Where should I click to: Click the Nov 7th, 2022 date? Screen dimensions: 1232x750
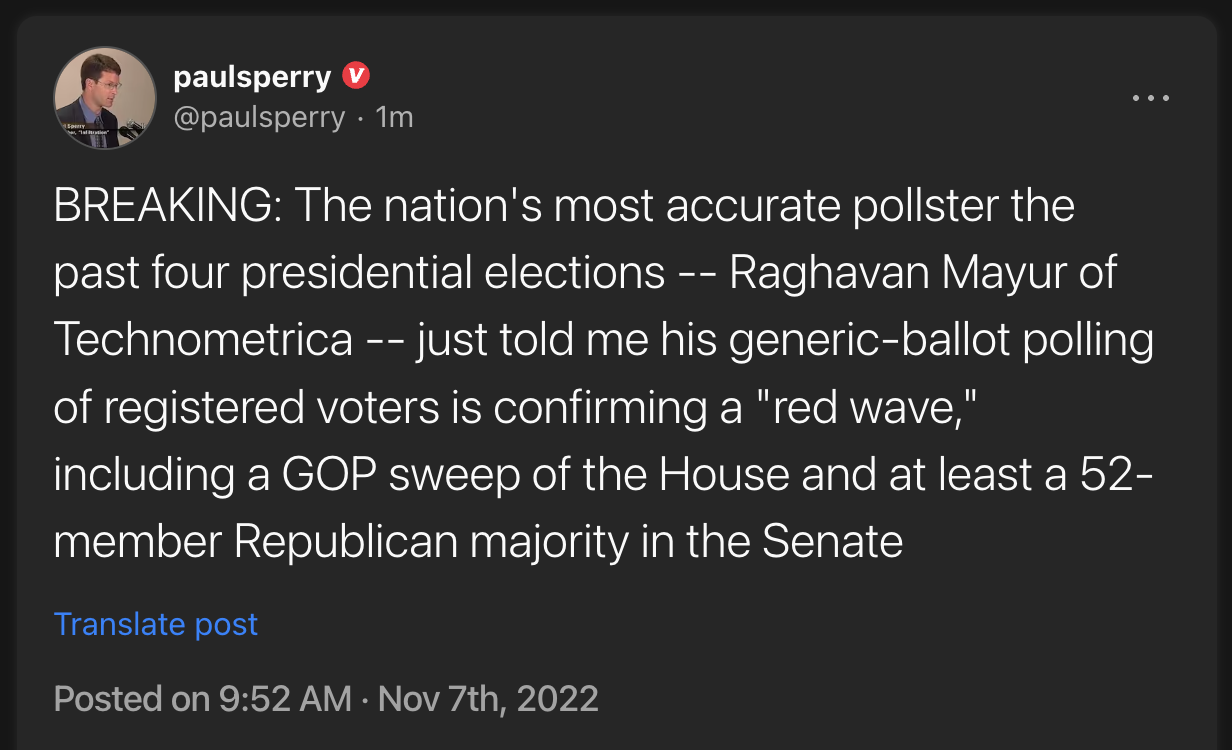point(489,697)
